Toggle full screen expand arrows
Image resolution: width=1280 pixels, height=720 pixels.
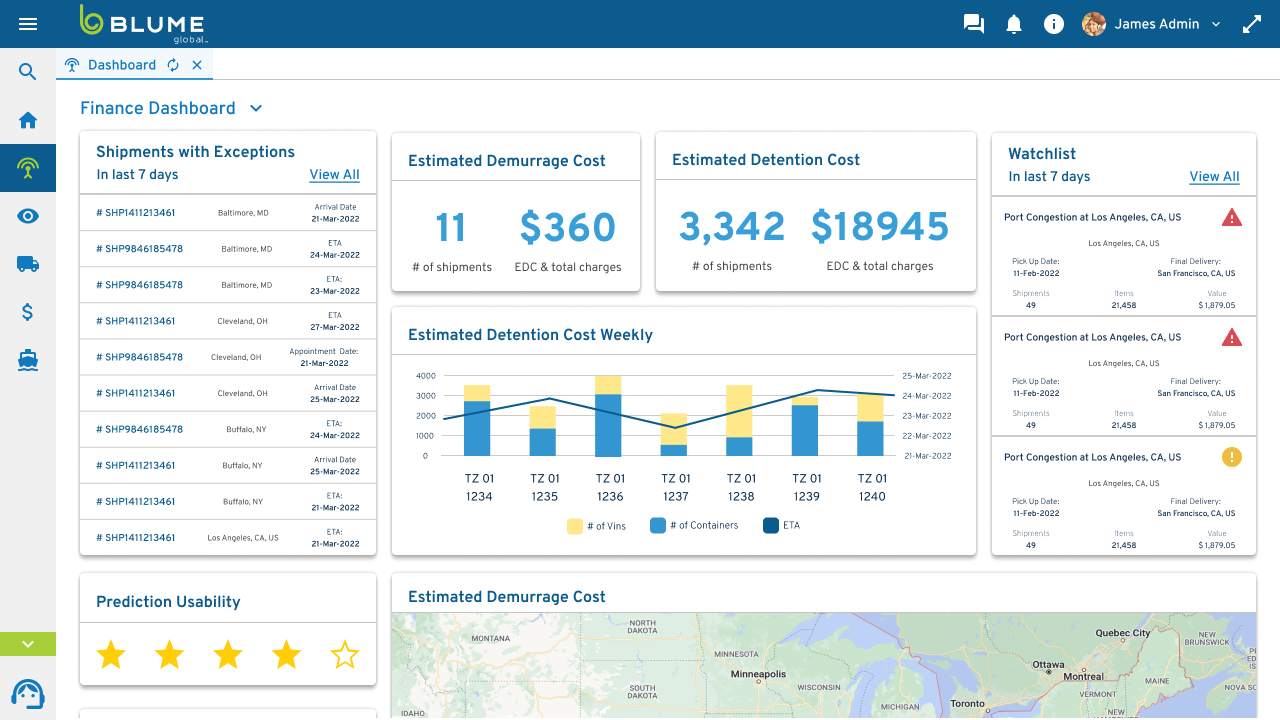(x=1252, y=24)
